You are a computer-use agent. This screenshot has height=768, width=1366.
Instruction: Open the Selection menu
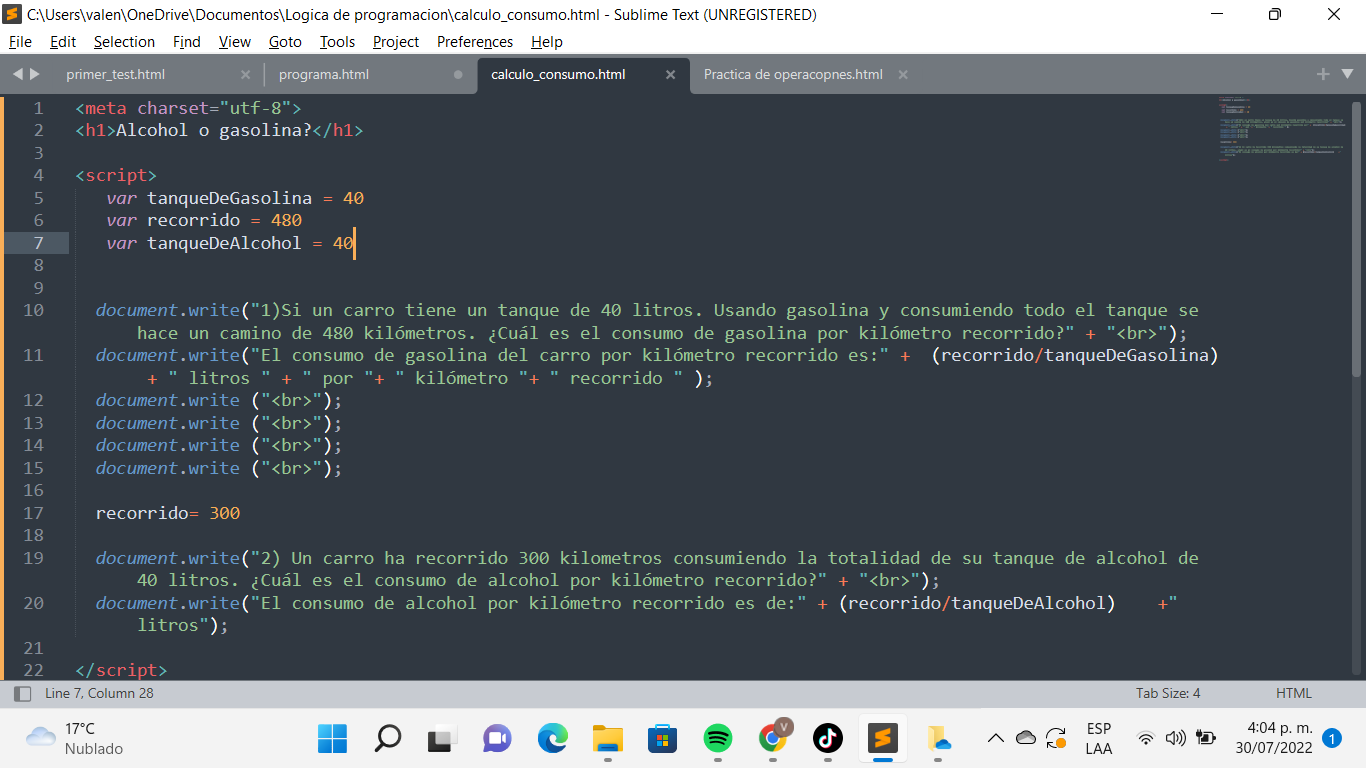click(124, 42)
